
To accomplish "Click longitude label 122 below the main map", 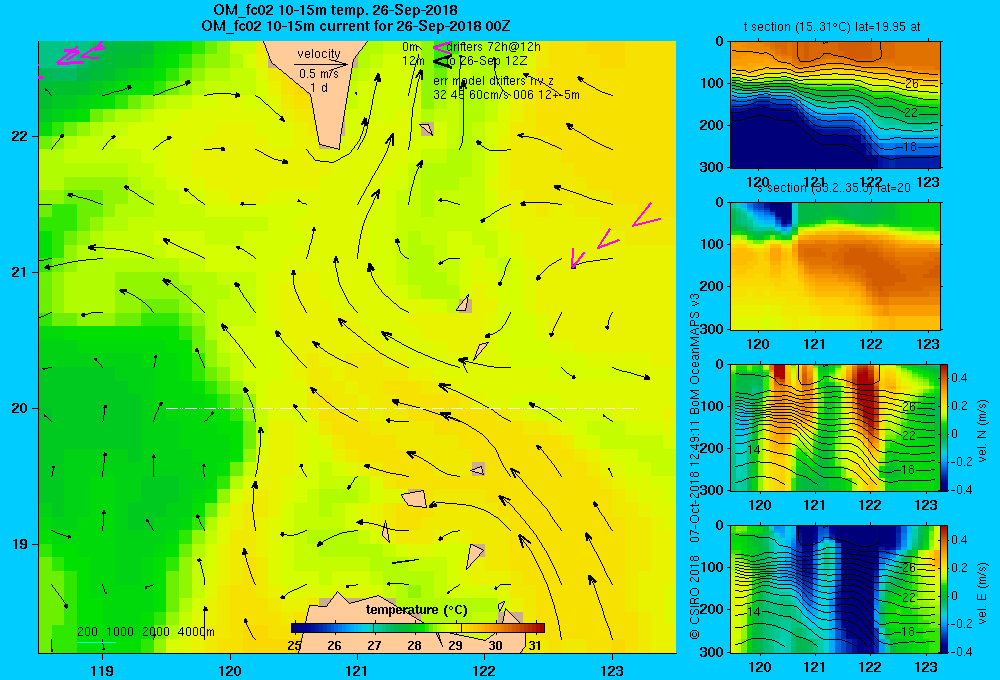I will click(485, 670).
